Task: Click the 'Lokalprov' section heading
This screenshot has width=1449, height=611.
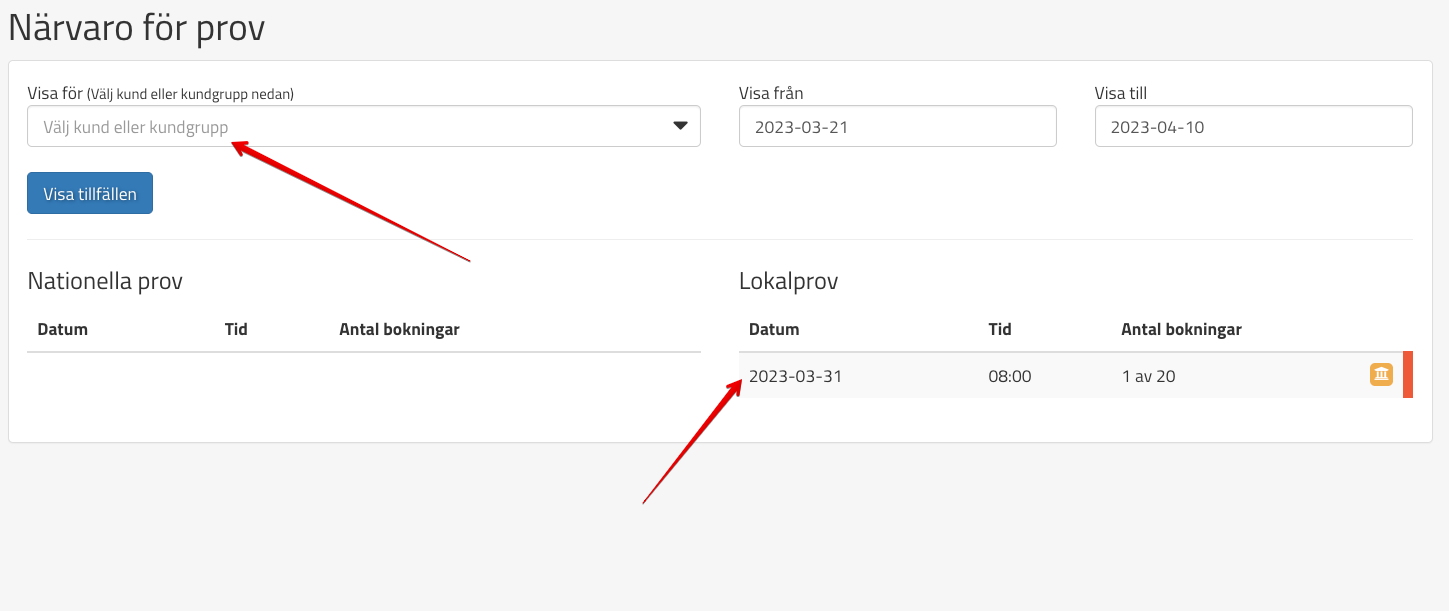Action: pos(788,281)
